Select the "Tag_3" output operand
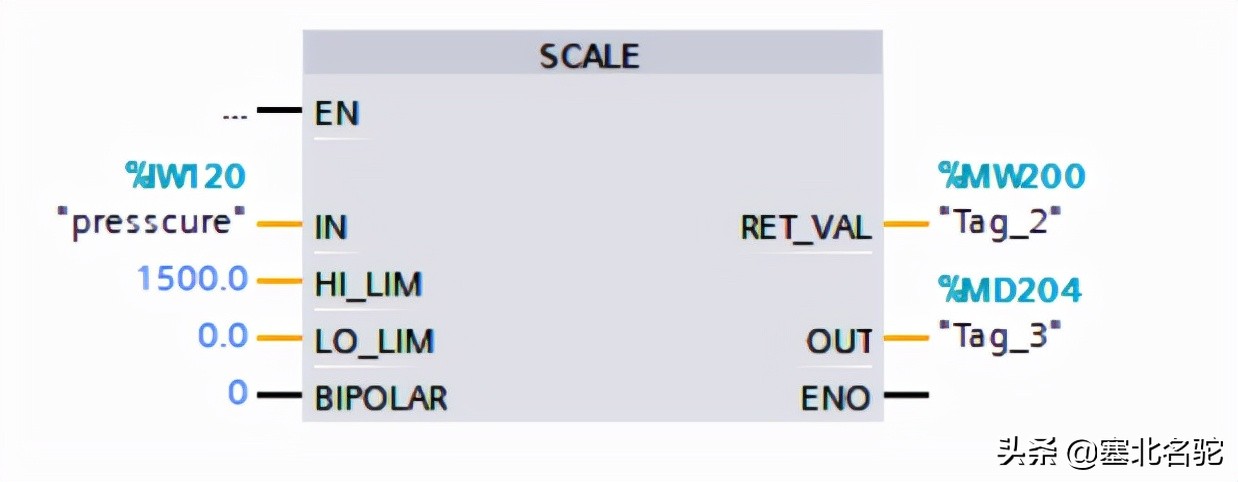The width and height of the screenshot is (1238, 482). pyautogui.click(x=998, y=335)
